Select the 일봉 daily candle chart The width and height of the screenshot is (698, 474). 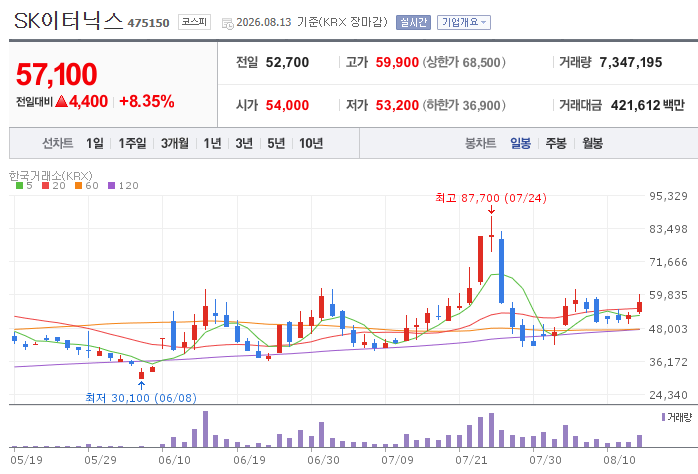(520, 143)
